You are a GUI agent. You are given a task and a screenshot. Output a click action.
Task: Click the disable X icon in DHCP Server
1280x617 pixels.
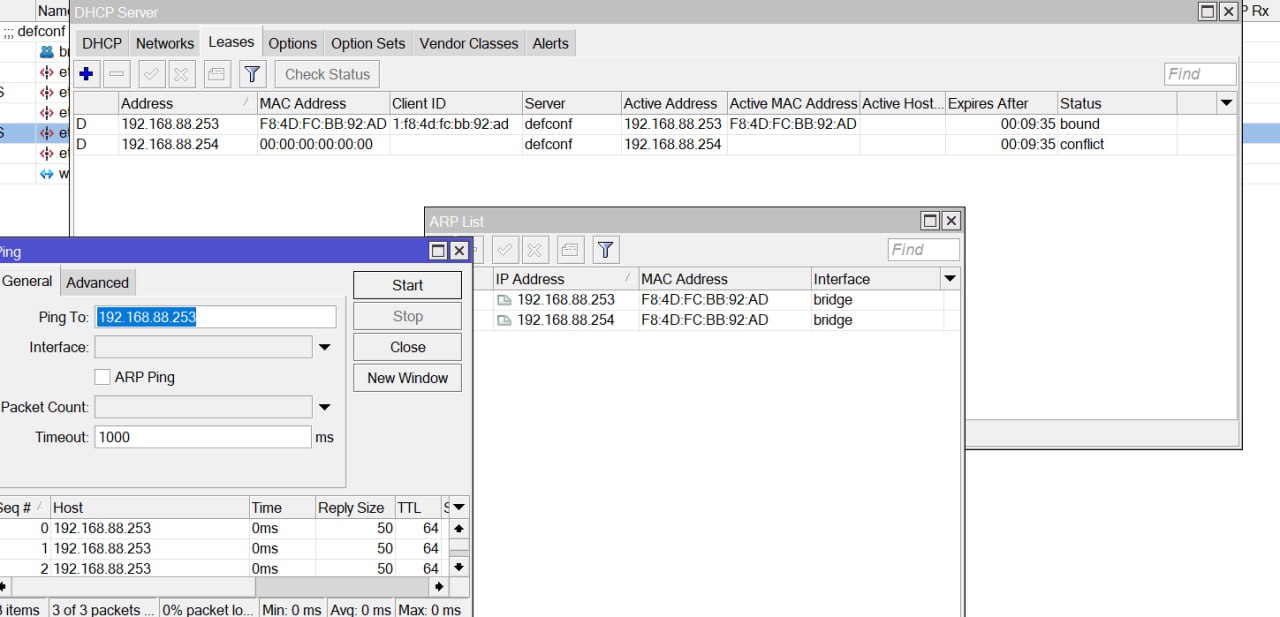point(181,74)
